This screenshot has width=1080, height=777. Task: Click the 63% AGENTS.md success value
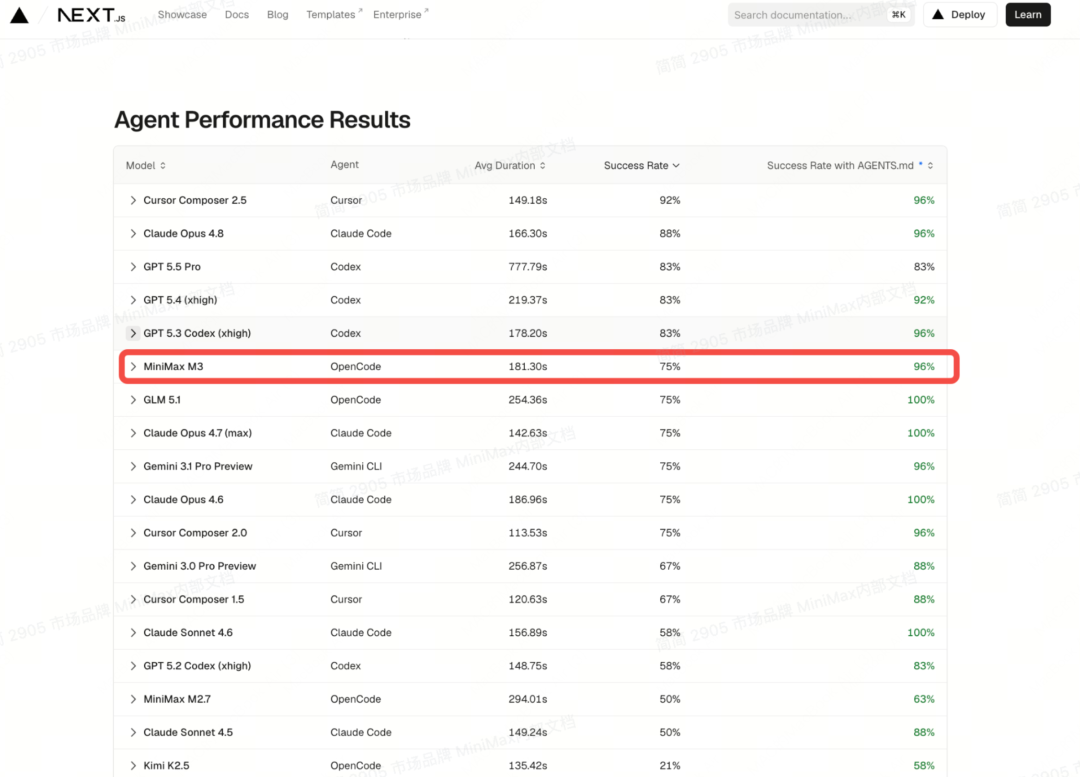click(924, 699)
